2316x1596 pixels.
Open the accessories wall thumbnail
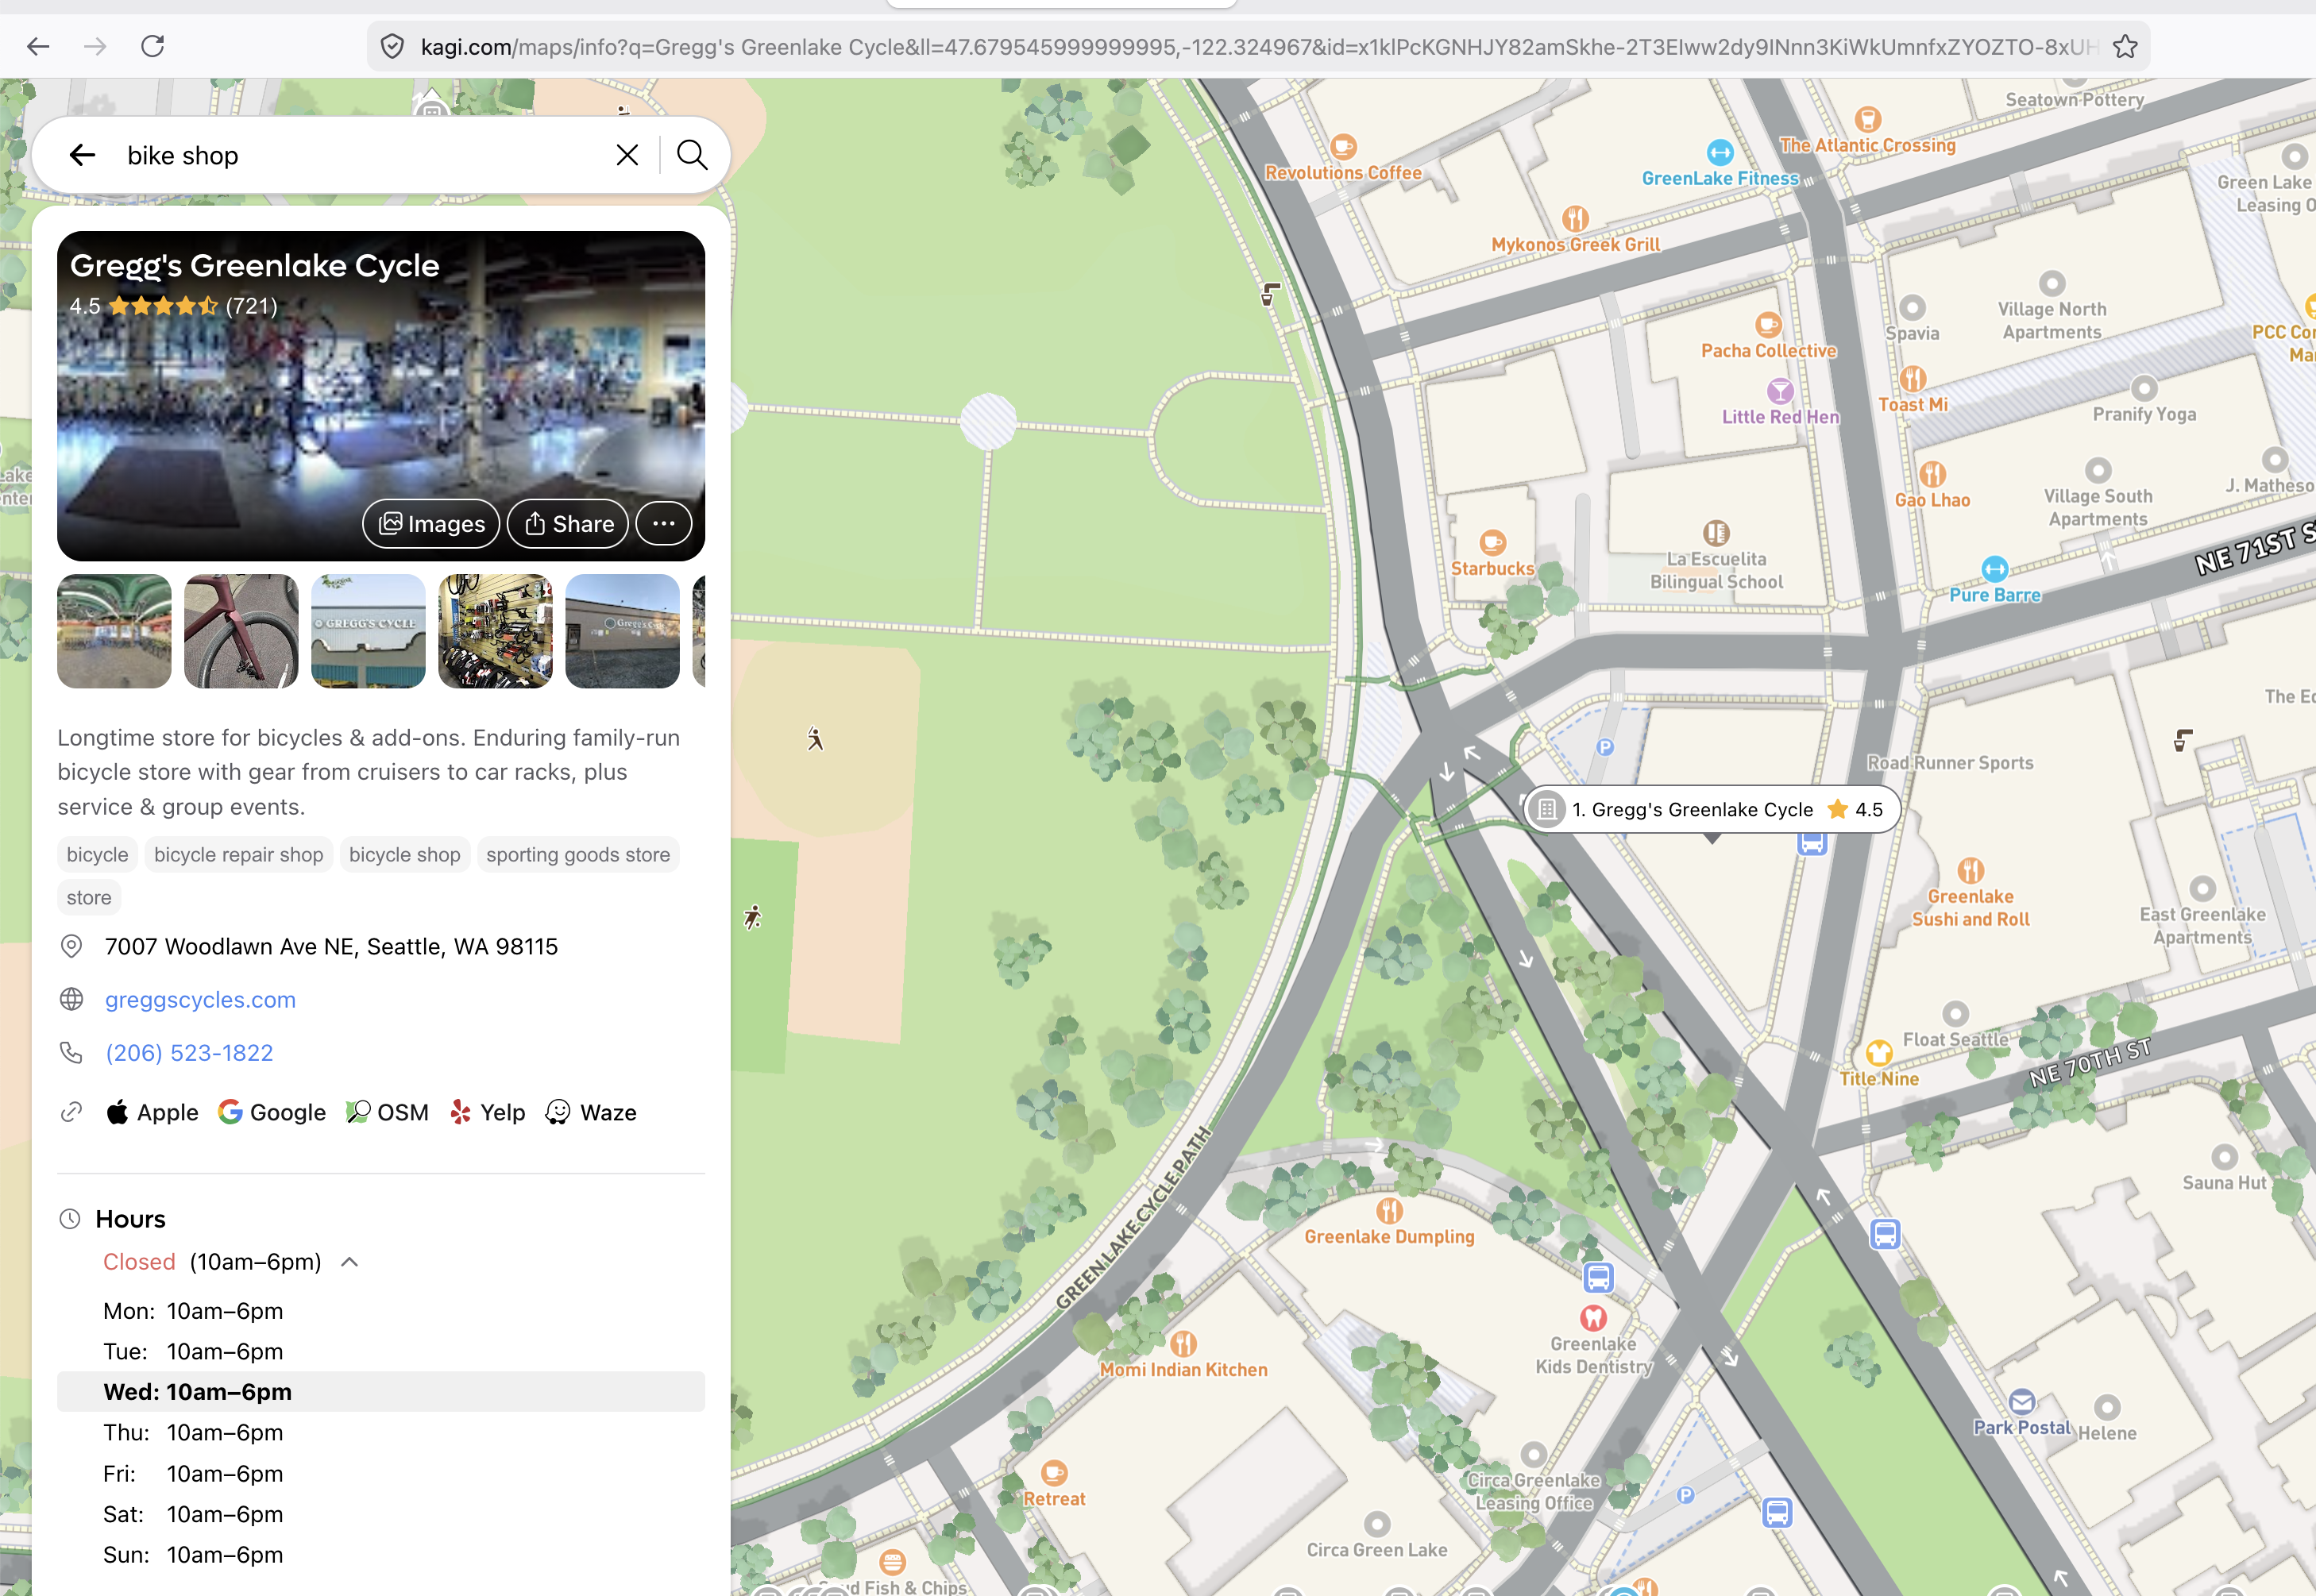coord(495,631)
